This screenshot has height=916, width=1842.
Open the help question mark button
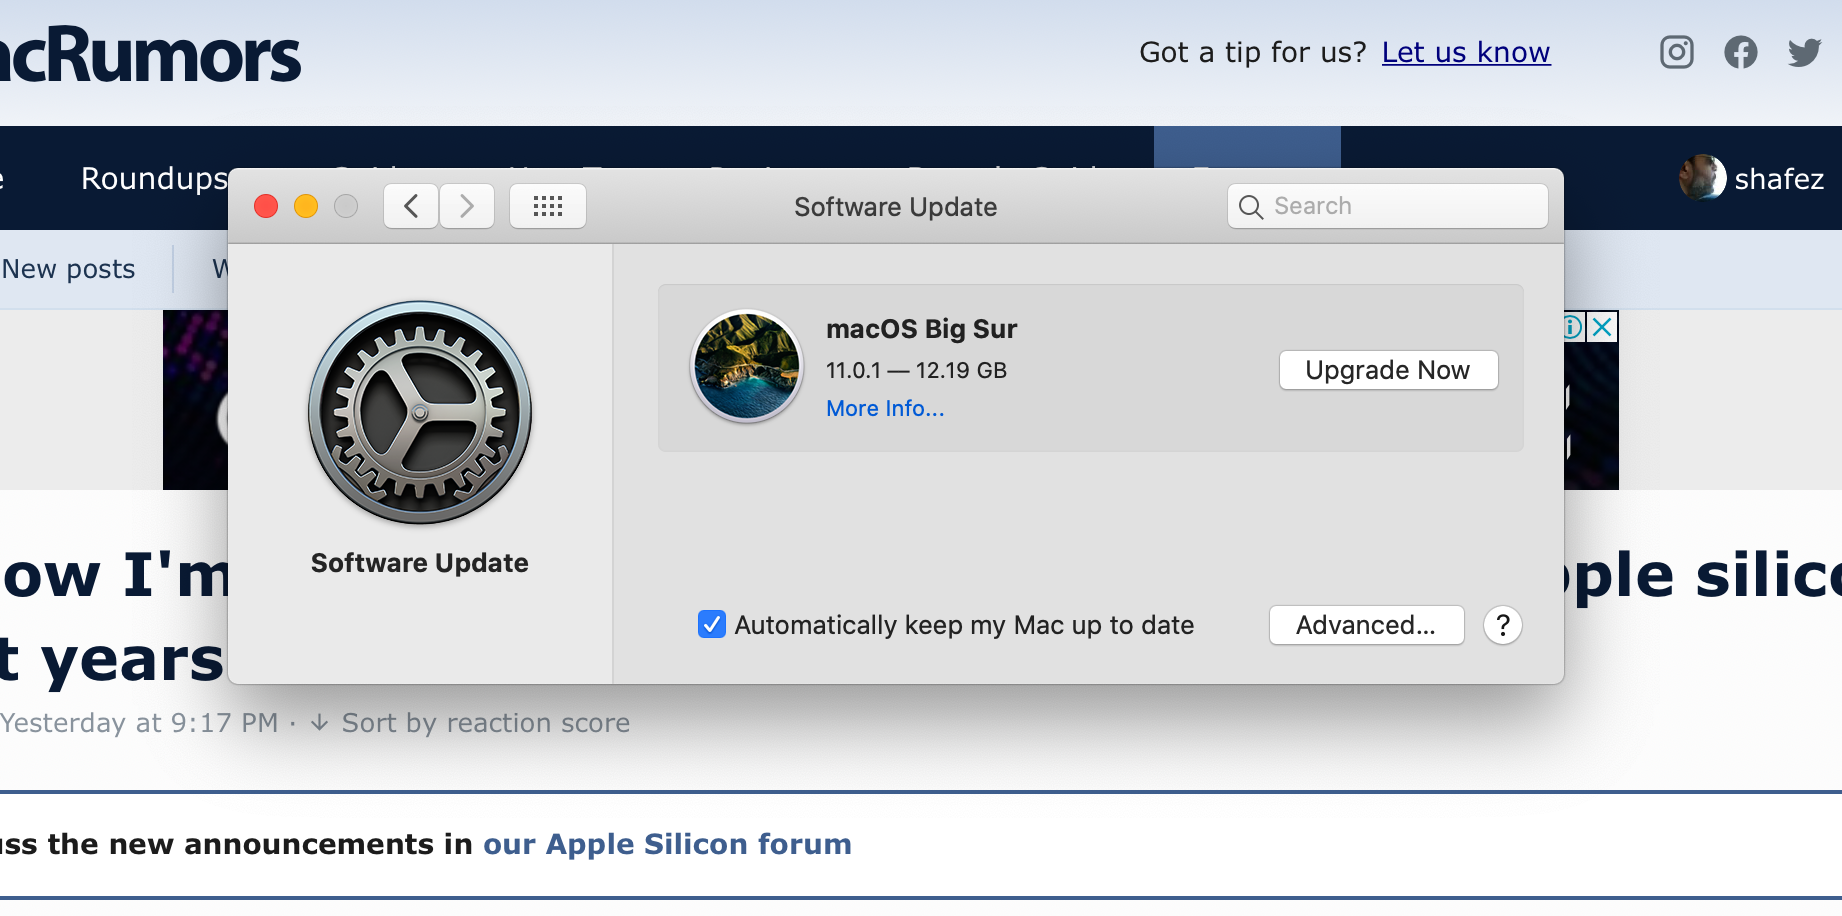[x=1503, y=625]
